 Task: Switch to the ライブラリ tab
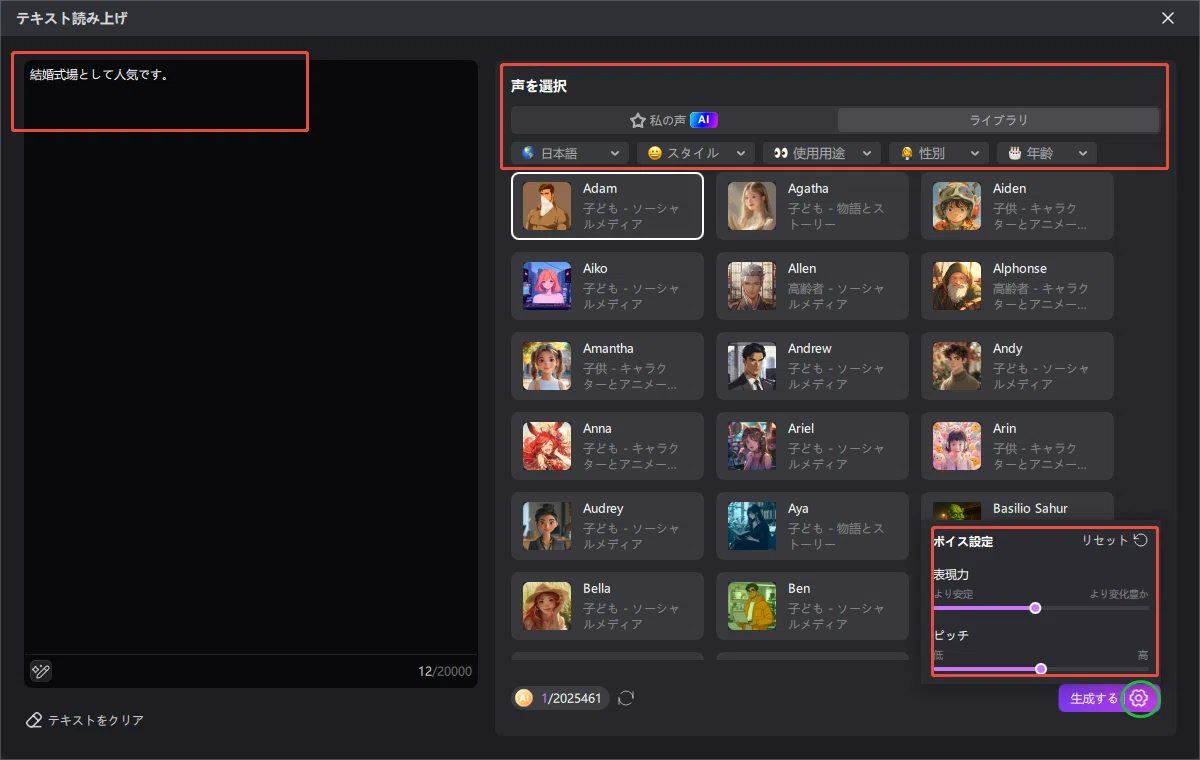coord(998,119)
